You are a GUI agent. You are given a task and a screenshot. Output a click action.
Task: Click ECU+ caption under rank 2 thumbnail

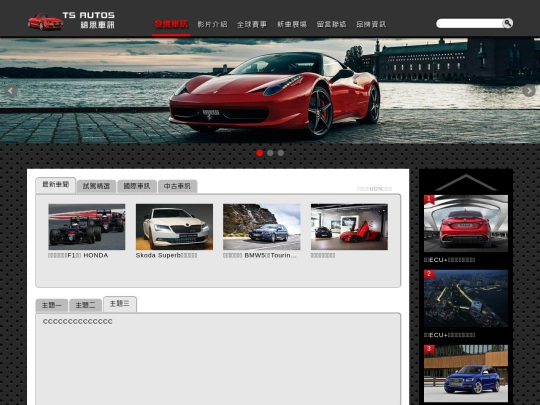point(449,335)
